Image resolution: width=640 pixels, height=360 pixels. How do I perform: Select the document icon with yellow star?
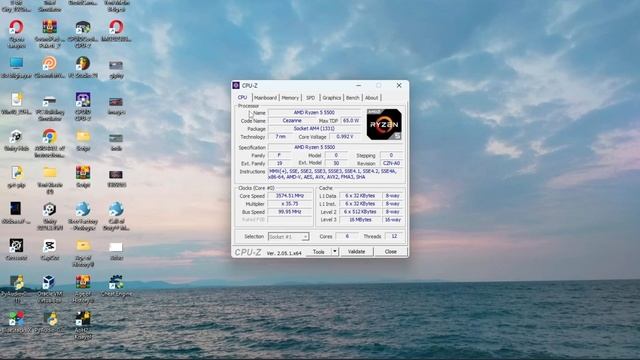pos(16,100)
